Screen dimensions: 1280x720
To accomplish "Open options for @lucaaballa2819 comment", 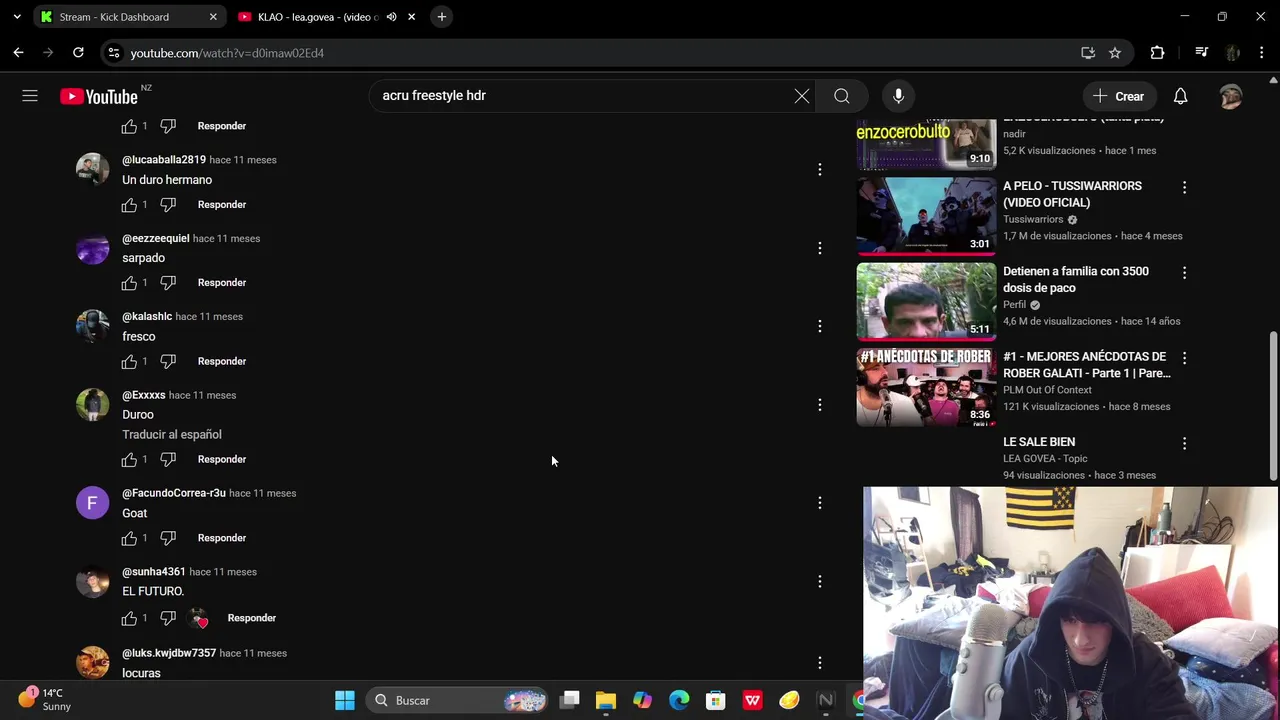I will click(820, 170).
